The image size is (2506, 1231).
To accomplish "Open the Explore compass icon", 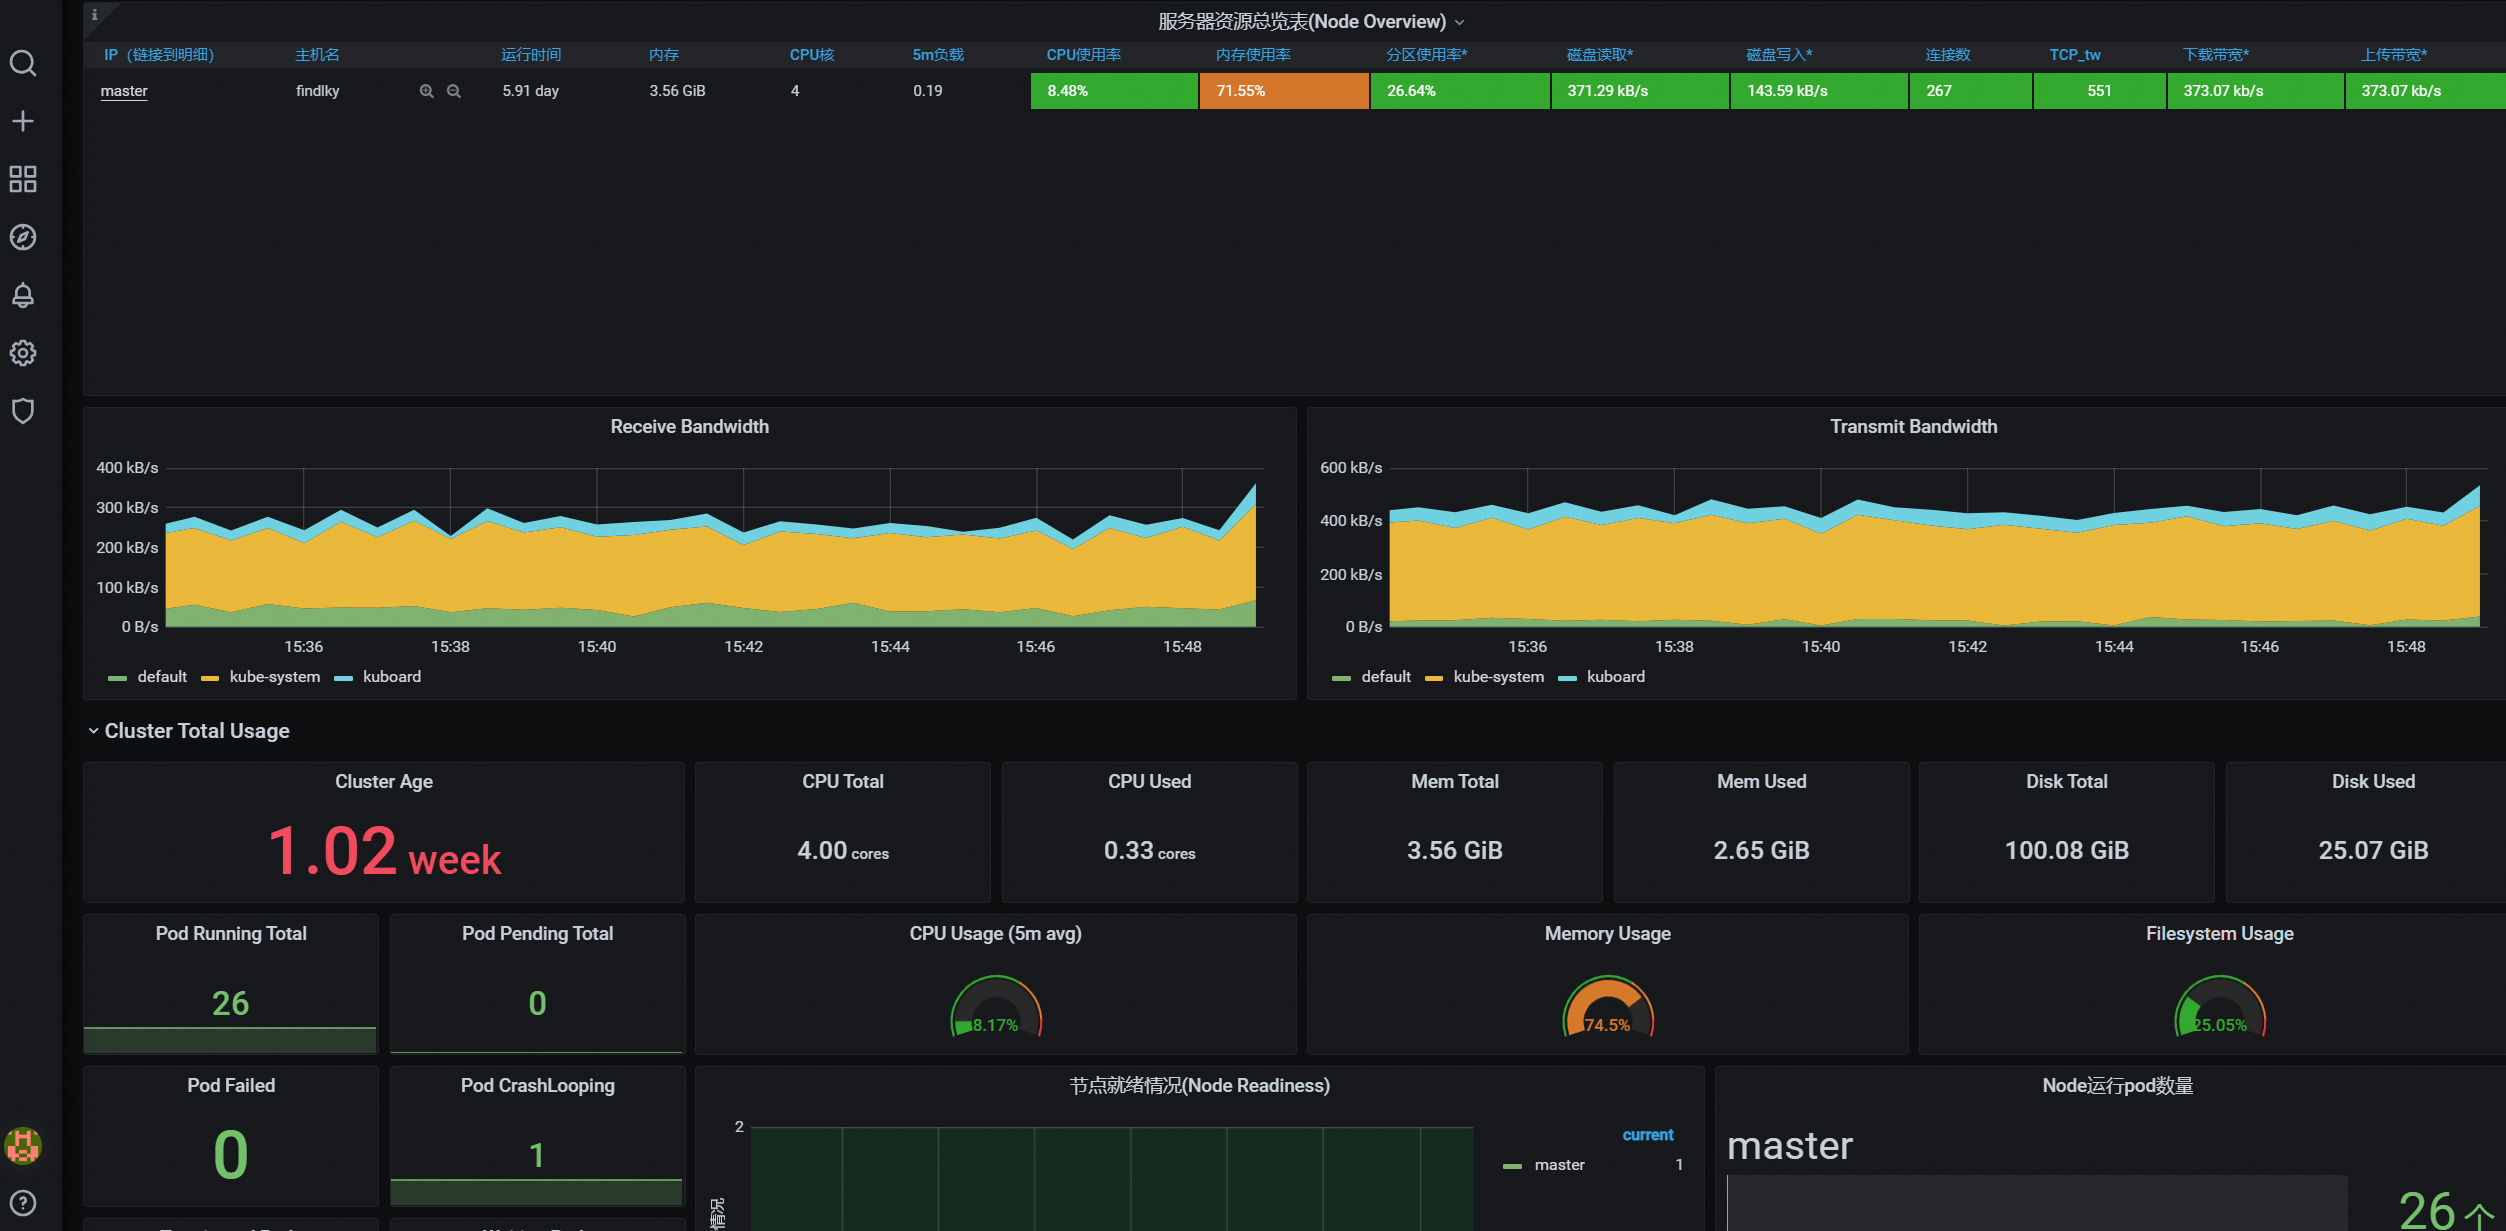I will [x=23, y=237].
